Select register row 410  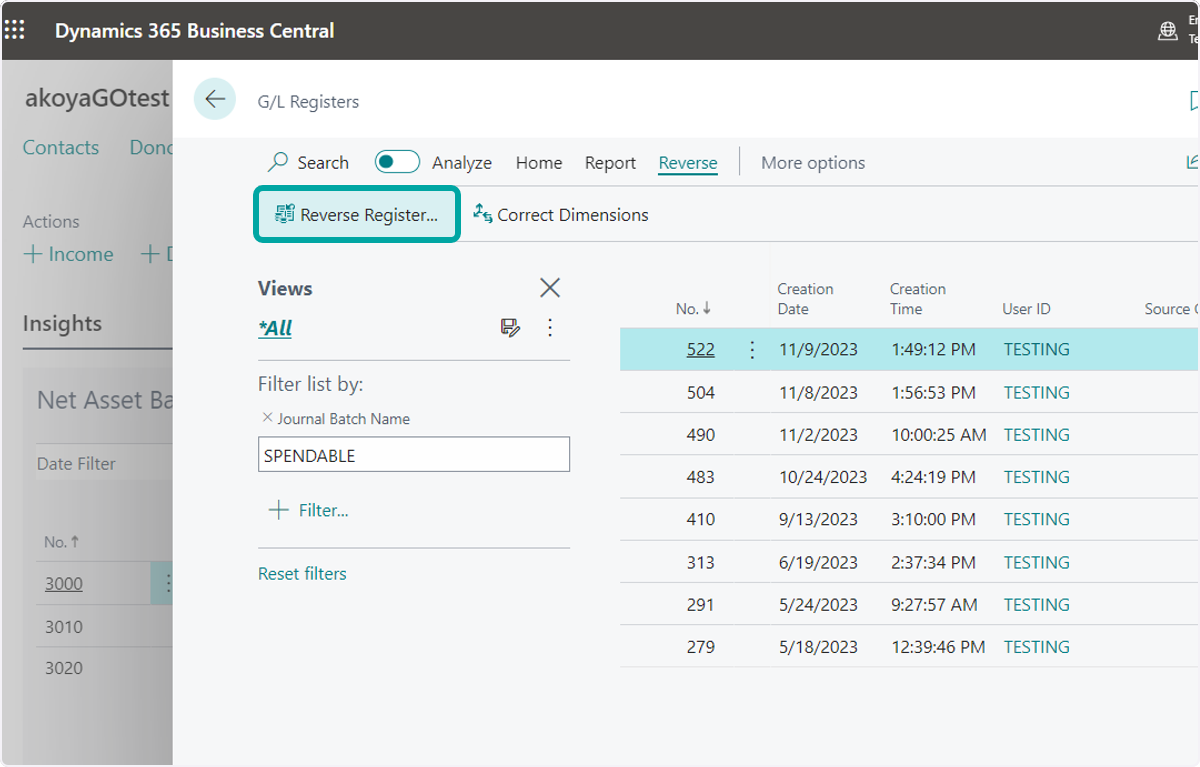coord(909,519)
